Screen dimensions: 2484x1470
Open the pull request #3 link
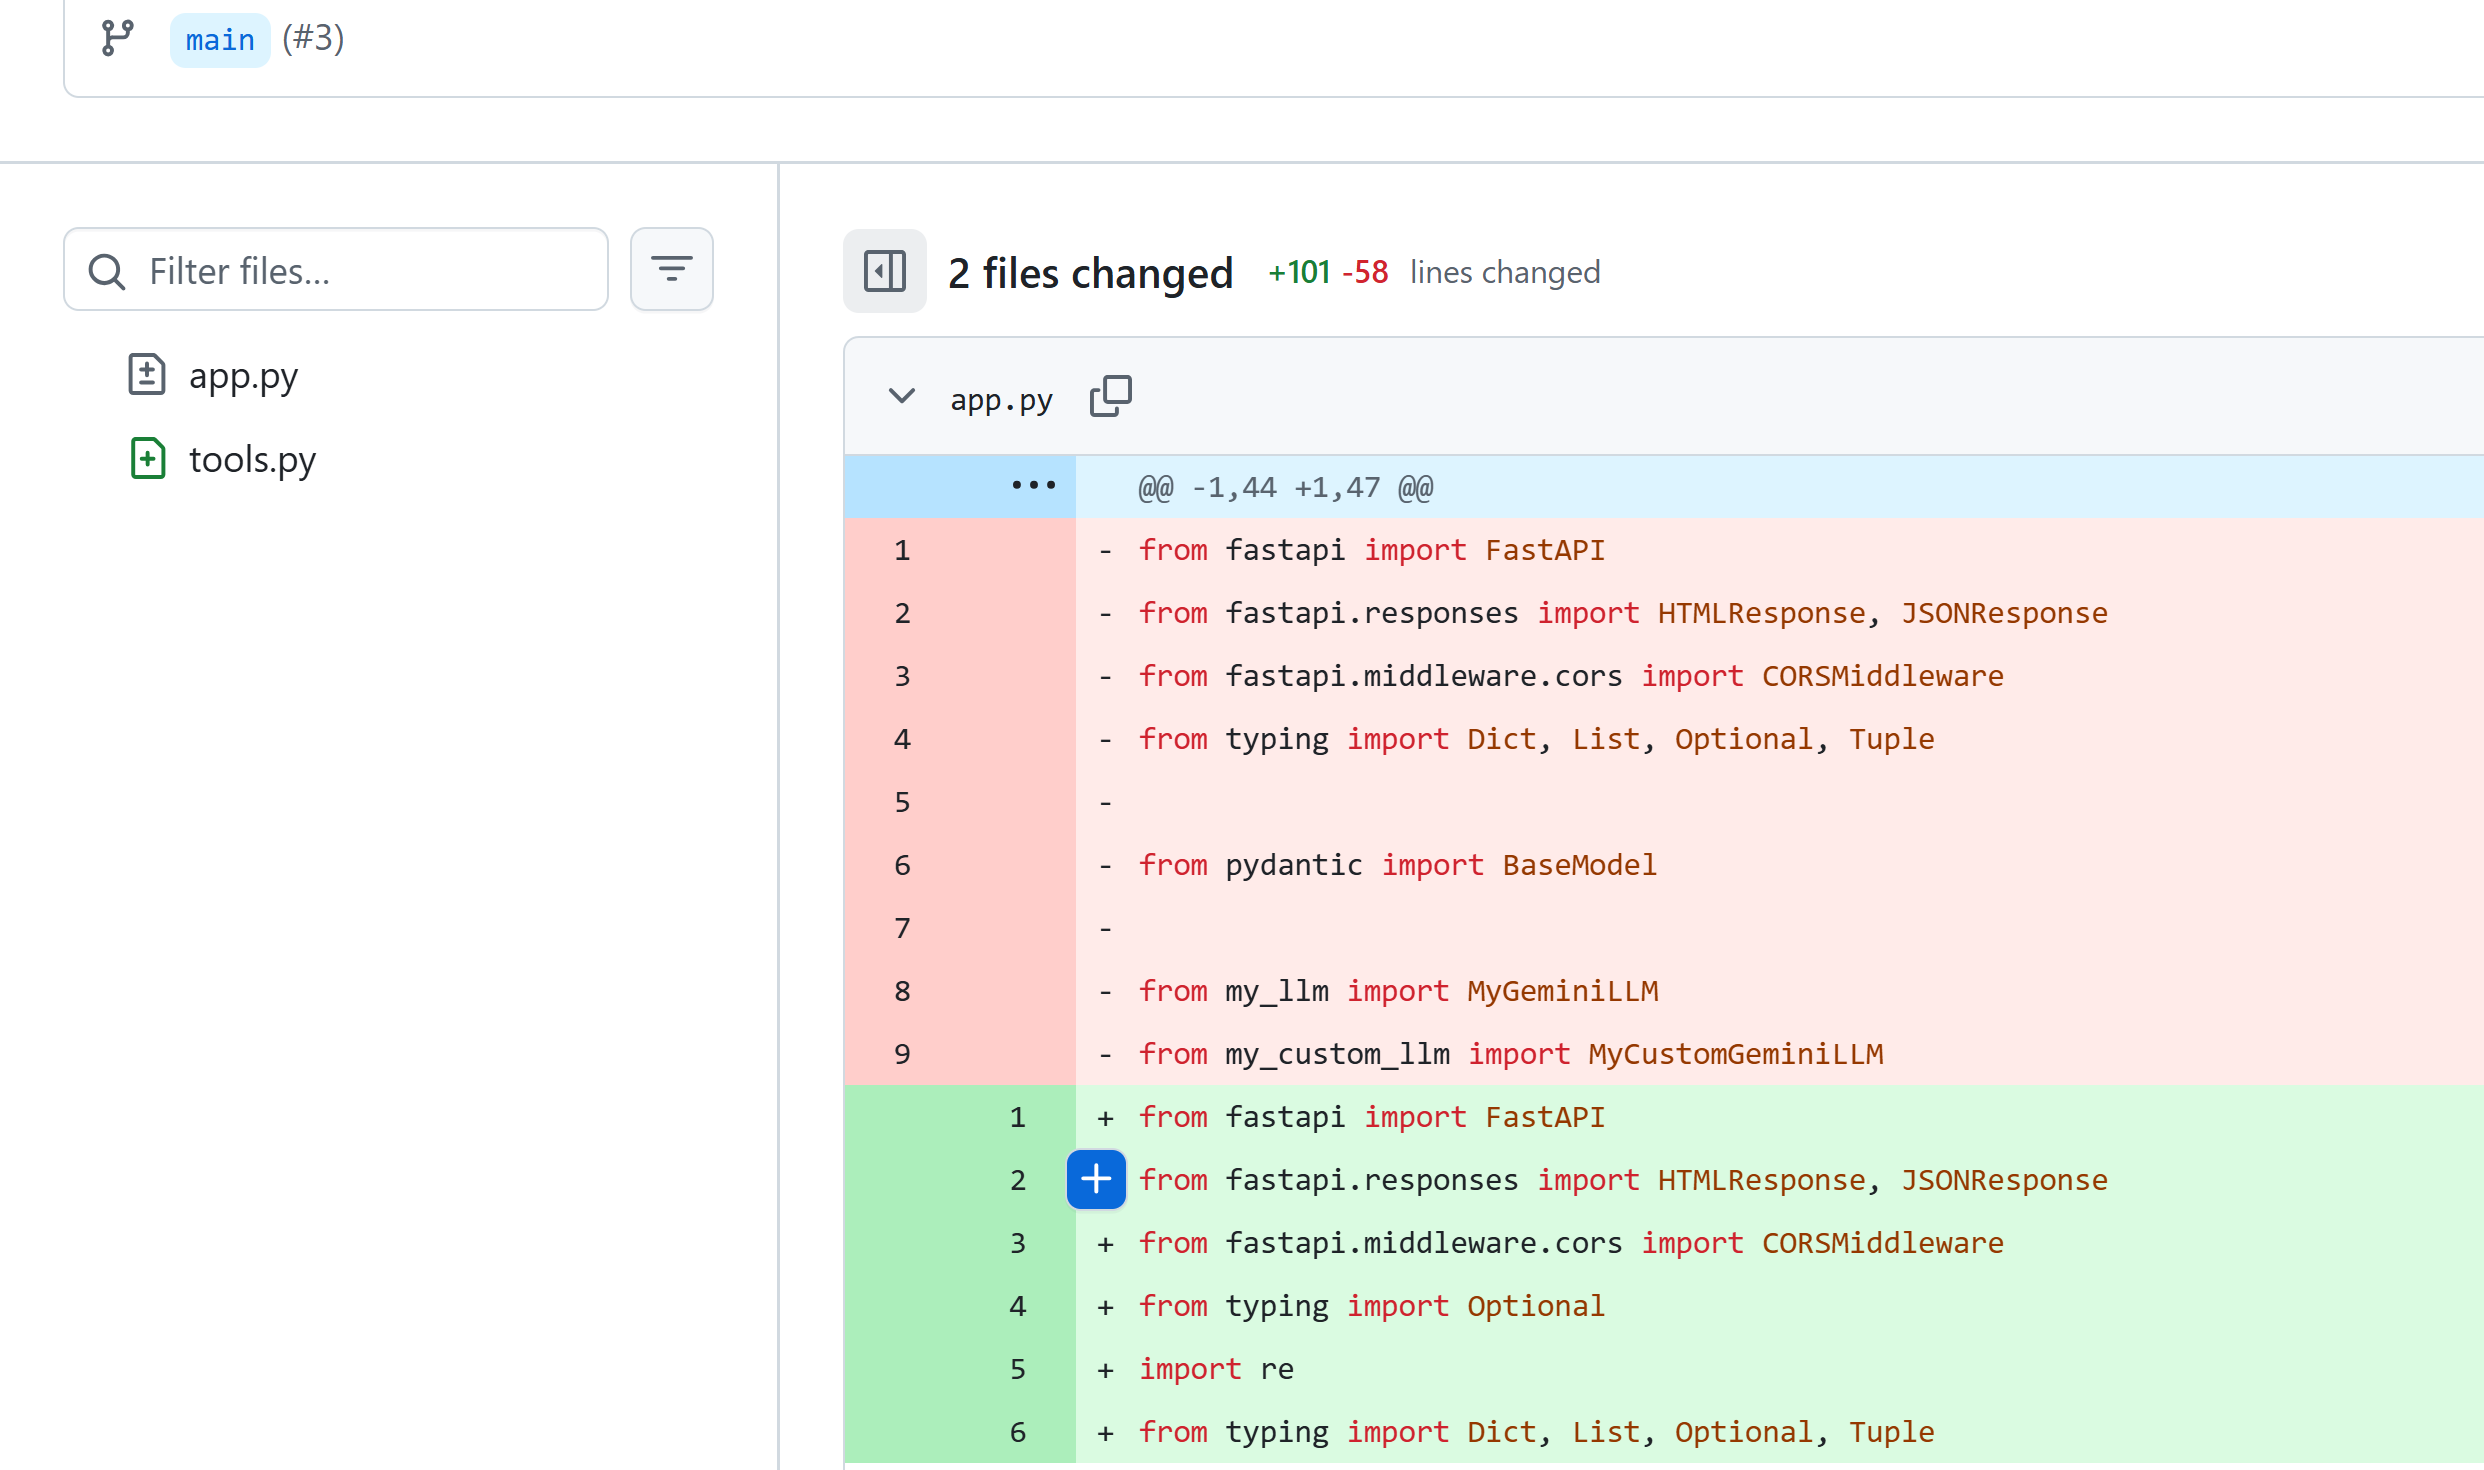pyautogui.click(x=313, y=38)
